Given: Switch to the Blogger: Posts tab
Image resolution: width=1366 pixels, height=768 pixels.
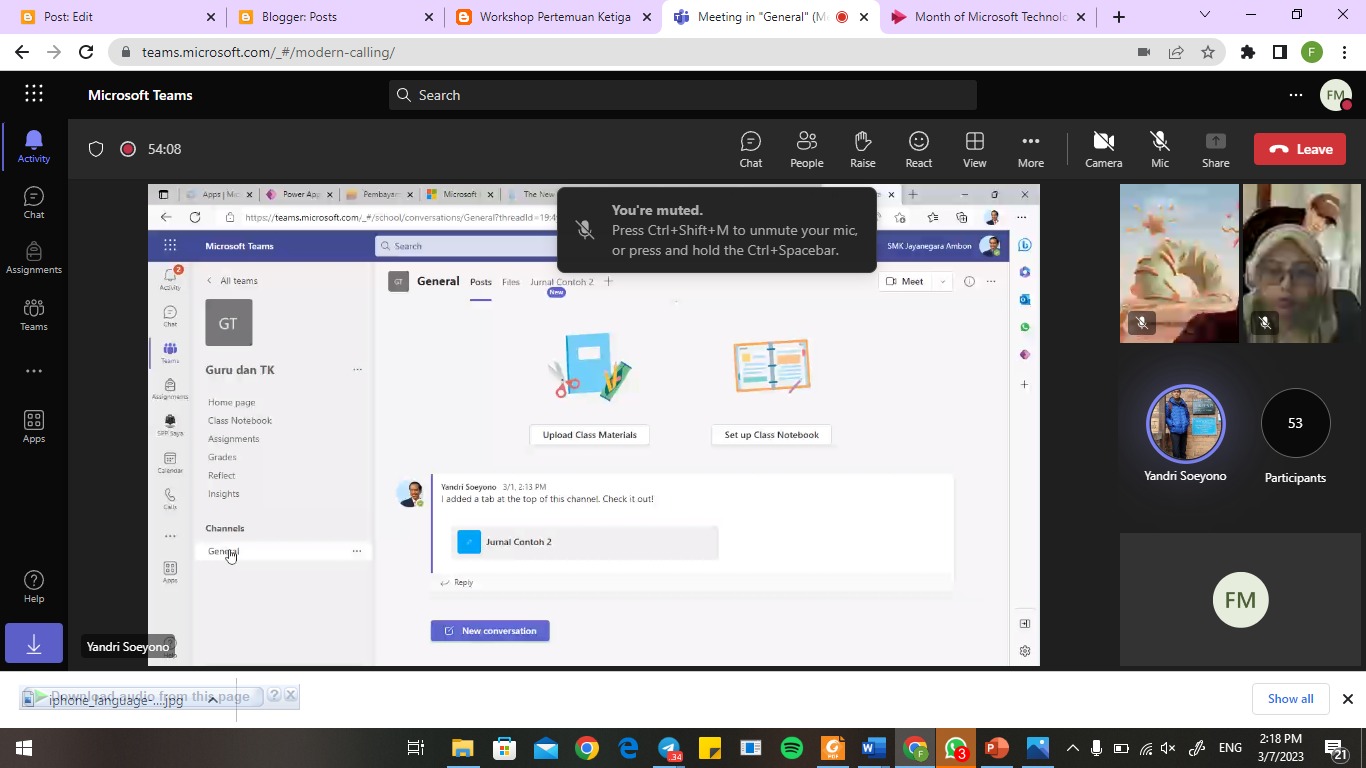Looking at the screenshot, I should (x=336, y=17).
